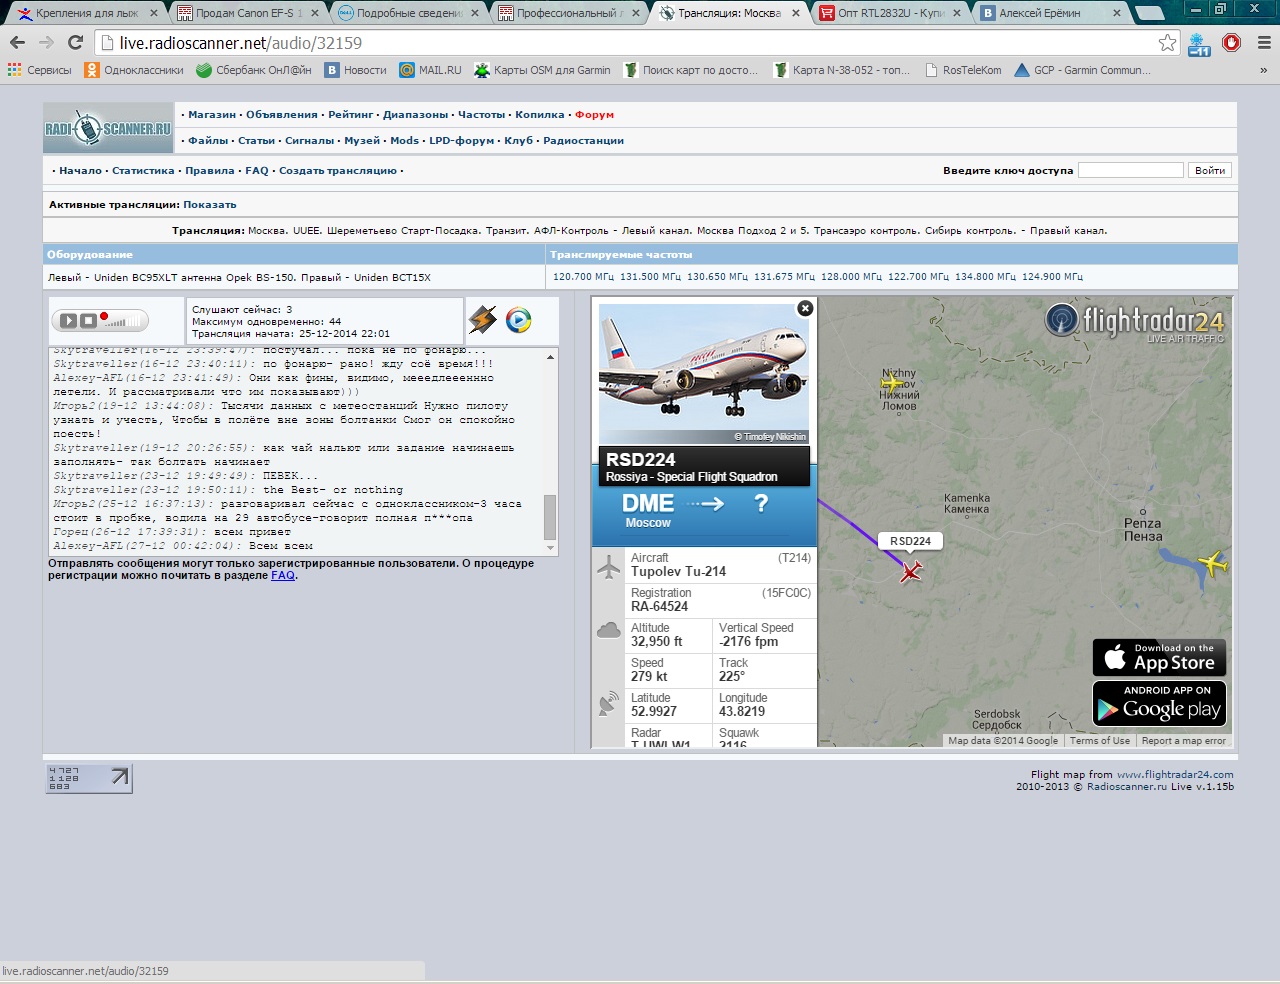
Task: Select the 120.700 МГц frequency
Action: coord(583,277)
